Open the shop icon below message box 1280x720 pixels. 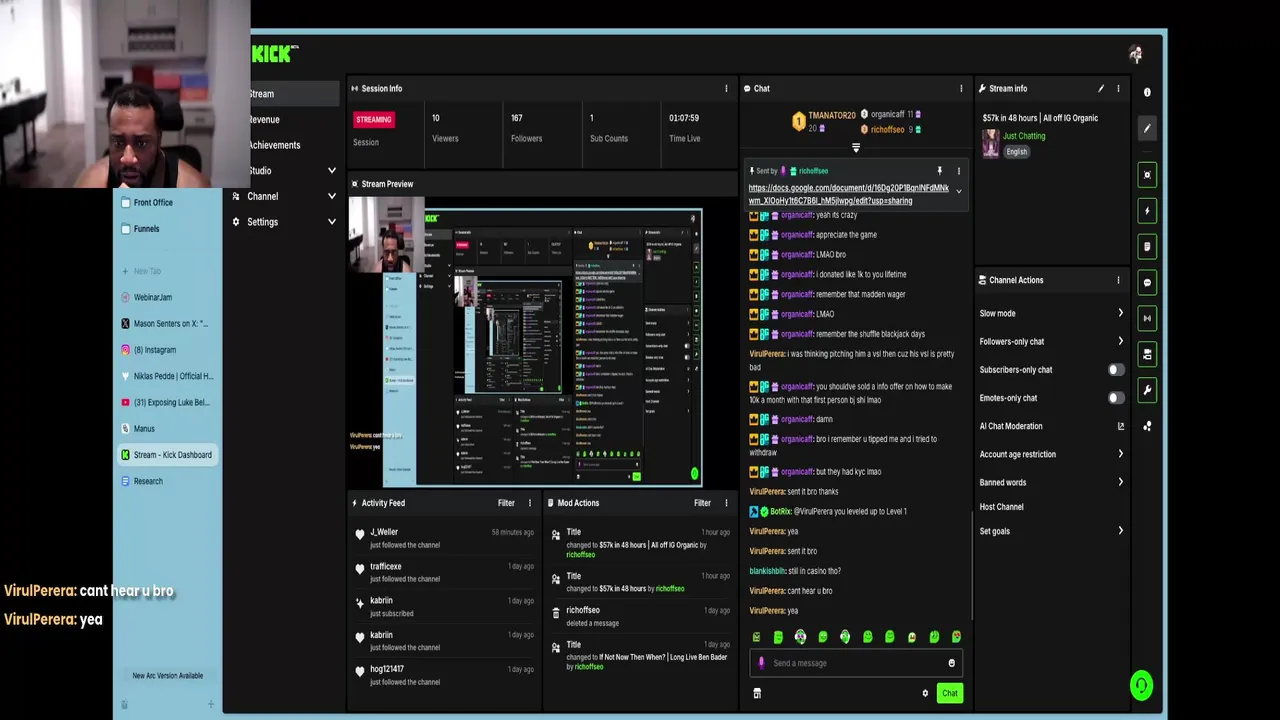[757, 693]
